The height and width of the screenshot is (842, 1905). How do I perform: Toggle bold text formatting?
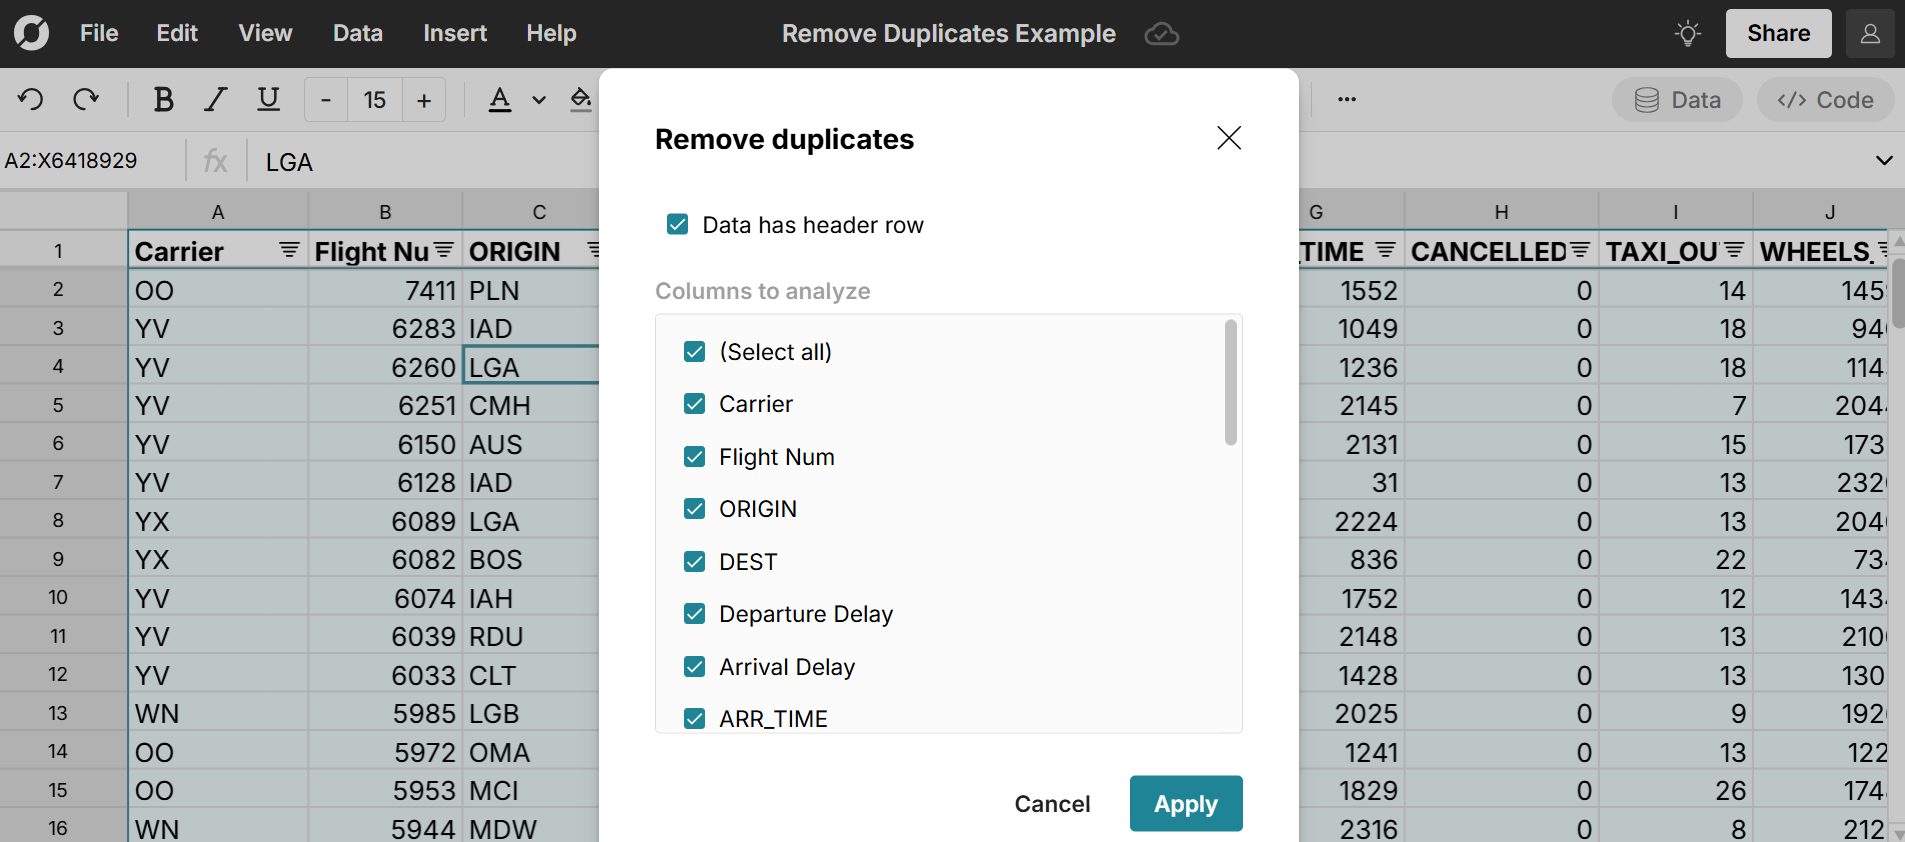pyautogui.click(x=163, y=99)
